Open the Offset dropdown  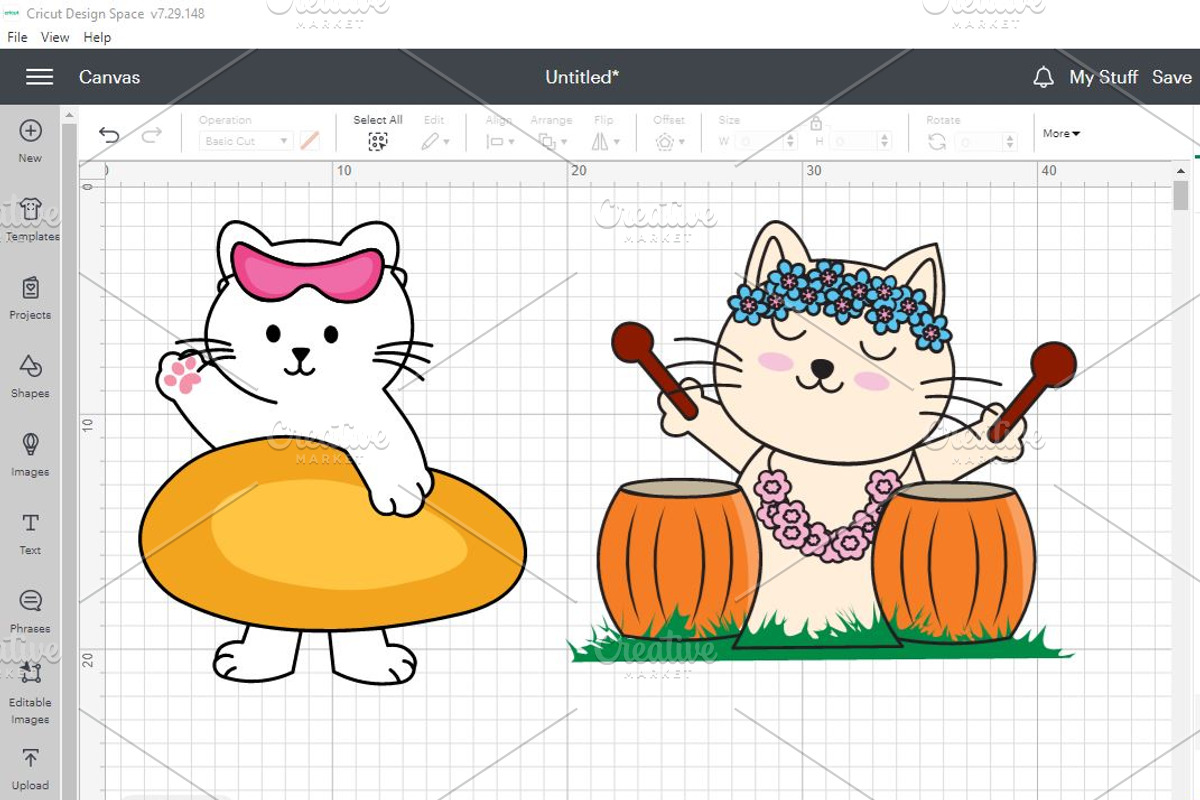[x=669, y=141]
